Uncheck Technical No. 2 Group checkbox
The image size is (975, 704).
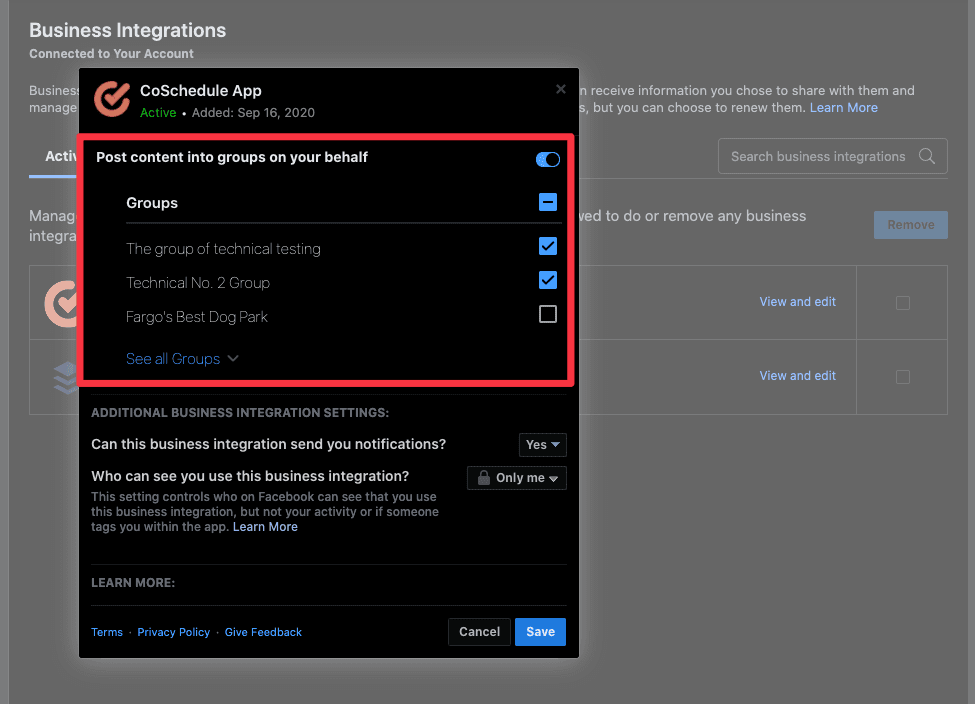pyautogui.click(x=548, y=280)
